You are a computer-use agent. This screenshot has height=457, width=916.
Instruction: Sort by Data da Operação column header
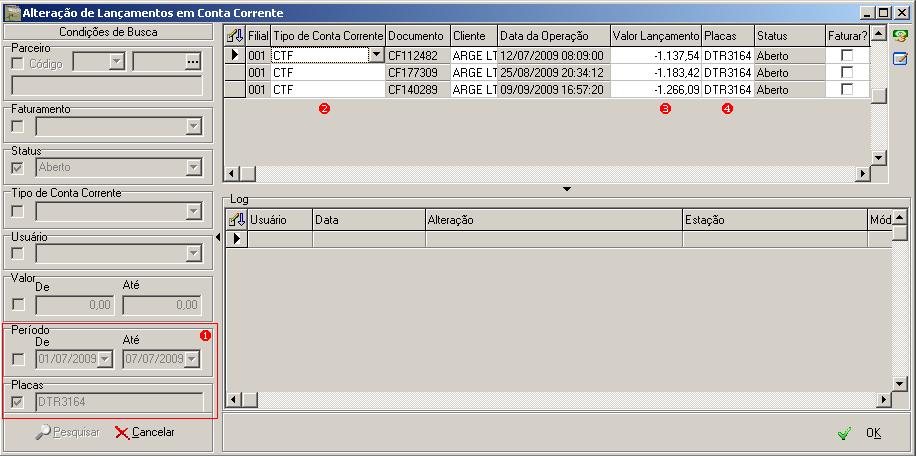(554, 36)
